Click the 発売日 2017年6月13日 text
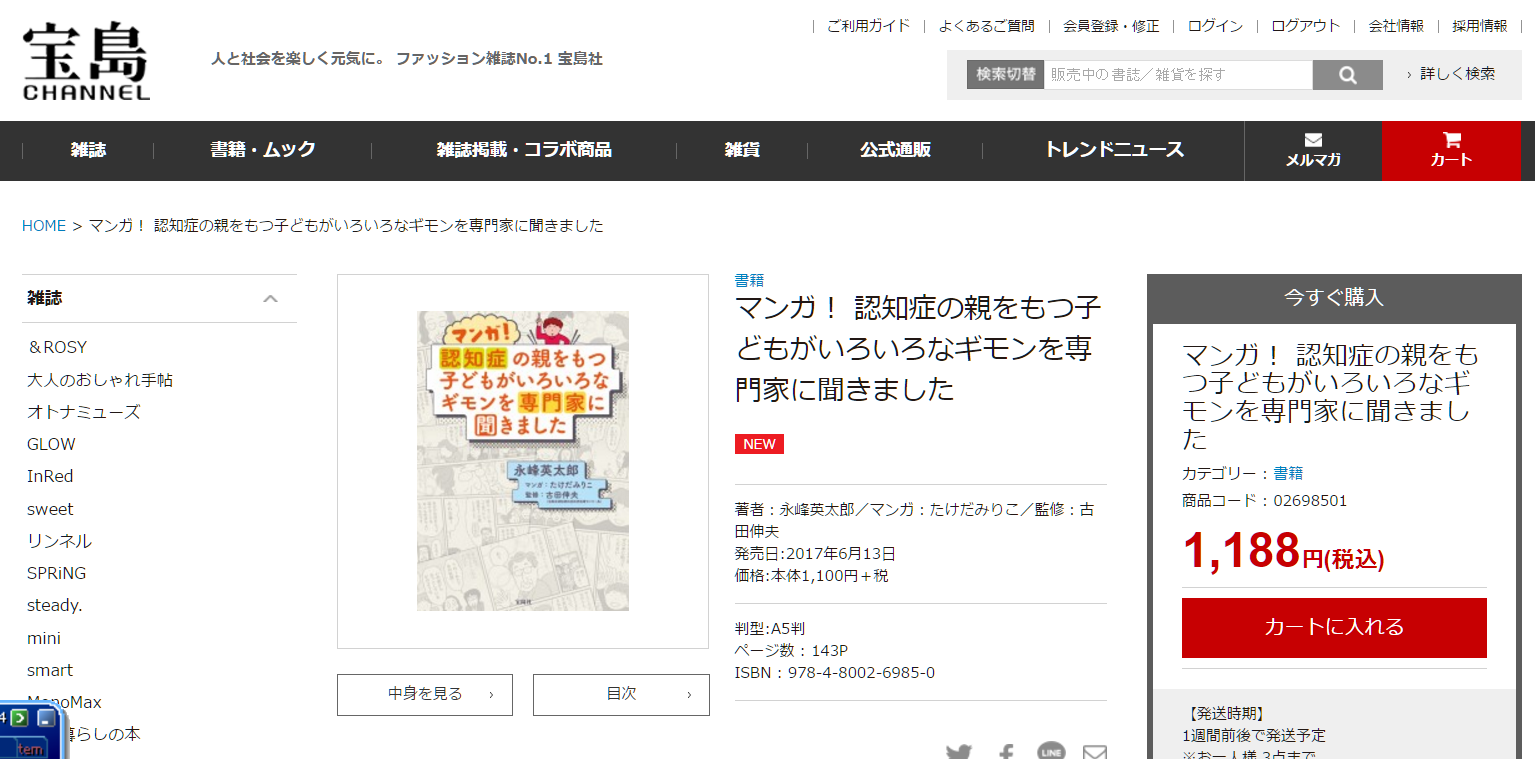This screenshot has height=759, width=1535. coord(815,554)
